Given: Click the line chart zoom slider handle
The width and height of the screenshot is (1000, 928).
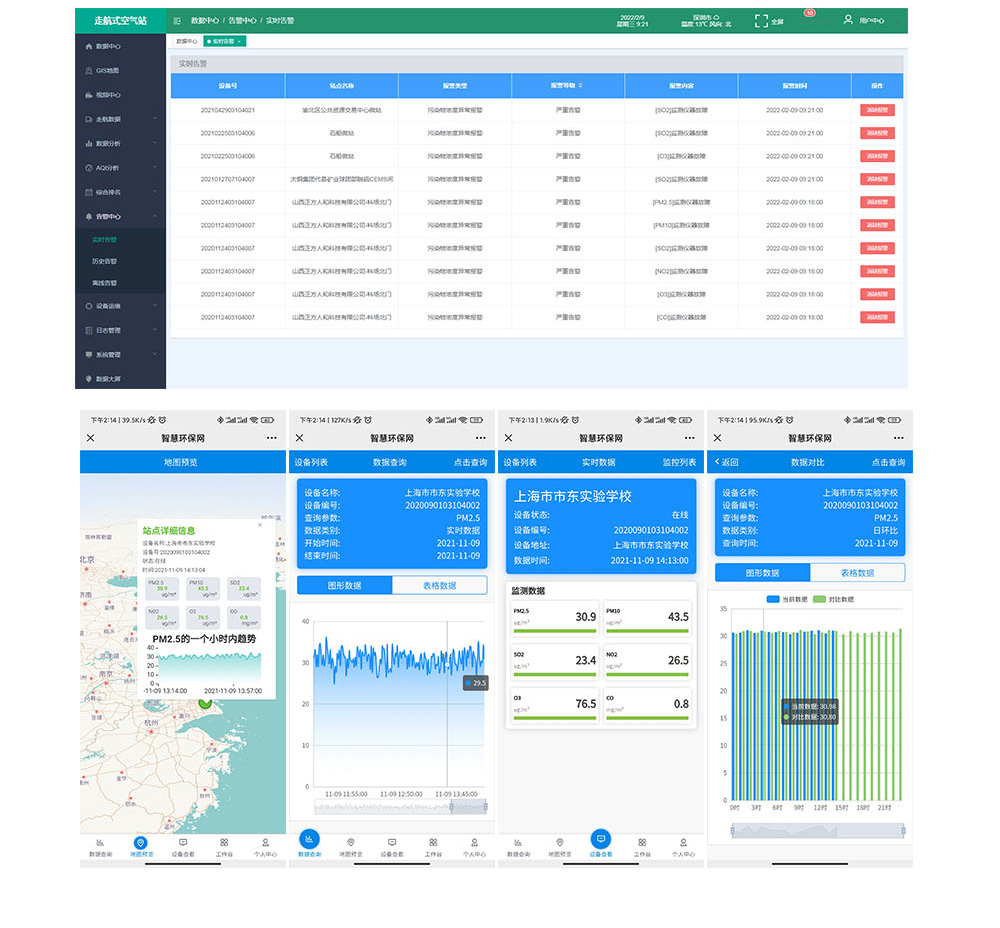Looking at the screenshot, I should point(484,806).
